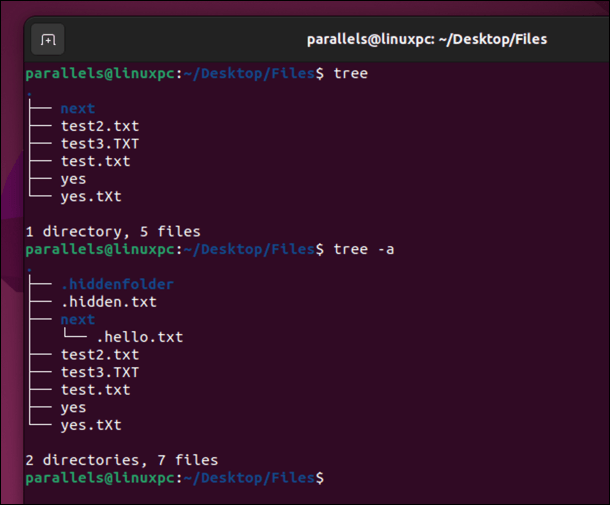610x505 pixels.
Task: Click test.txt in the tree -a output
Action: click(x=95, y=390)
